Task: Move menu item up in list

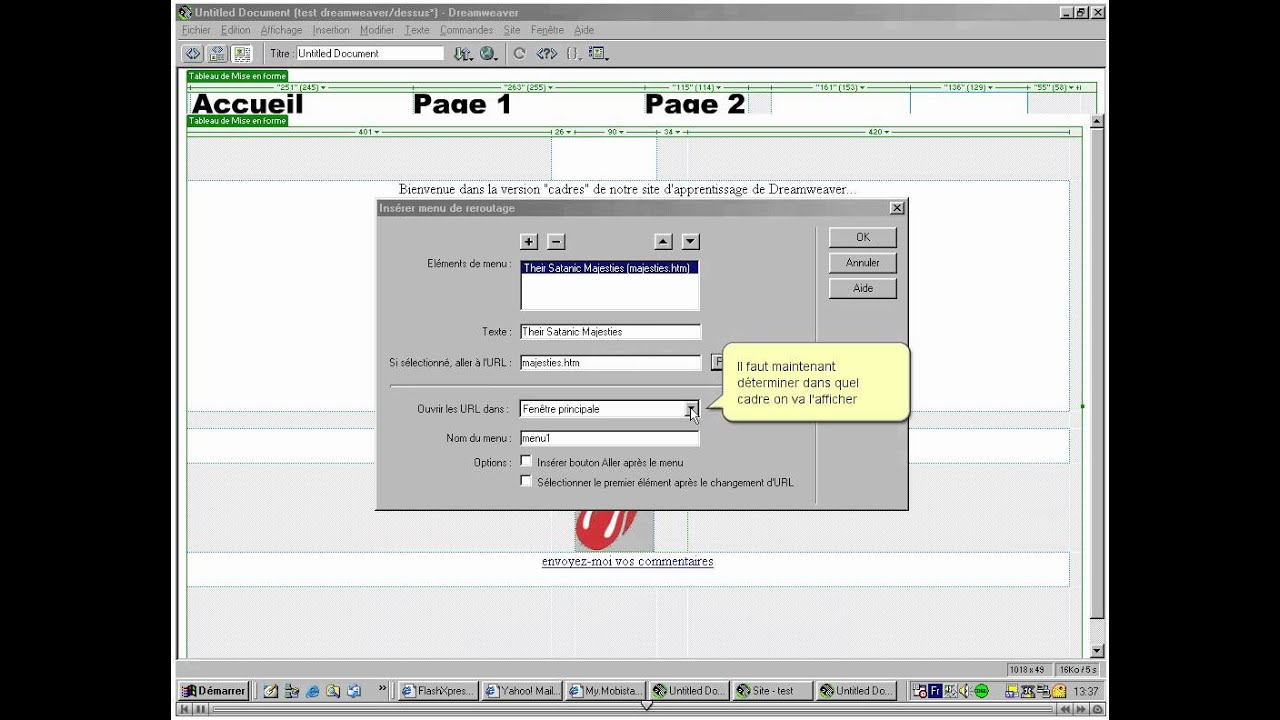Action: (x=663, y=241)
